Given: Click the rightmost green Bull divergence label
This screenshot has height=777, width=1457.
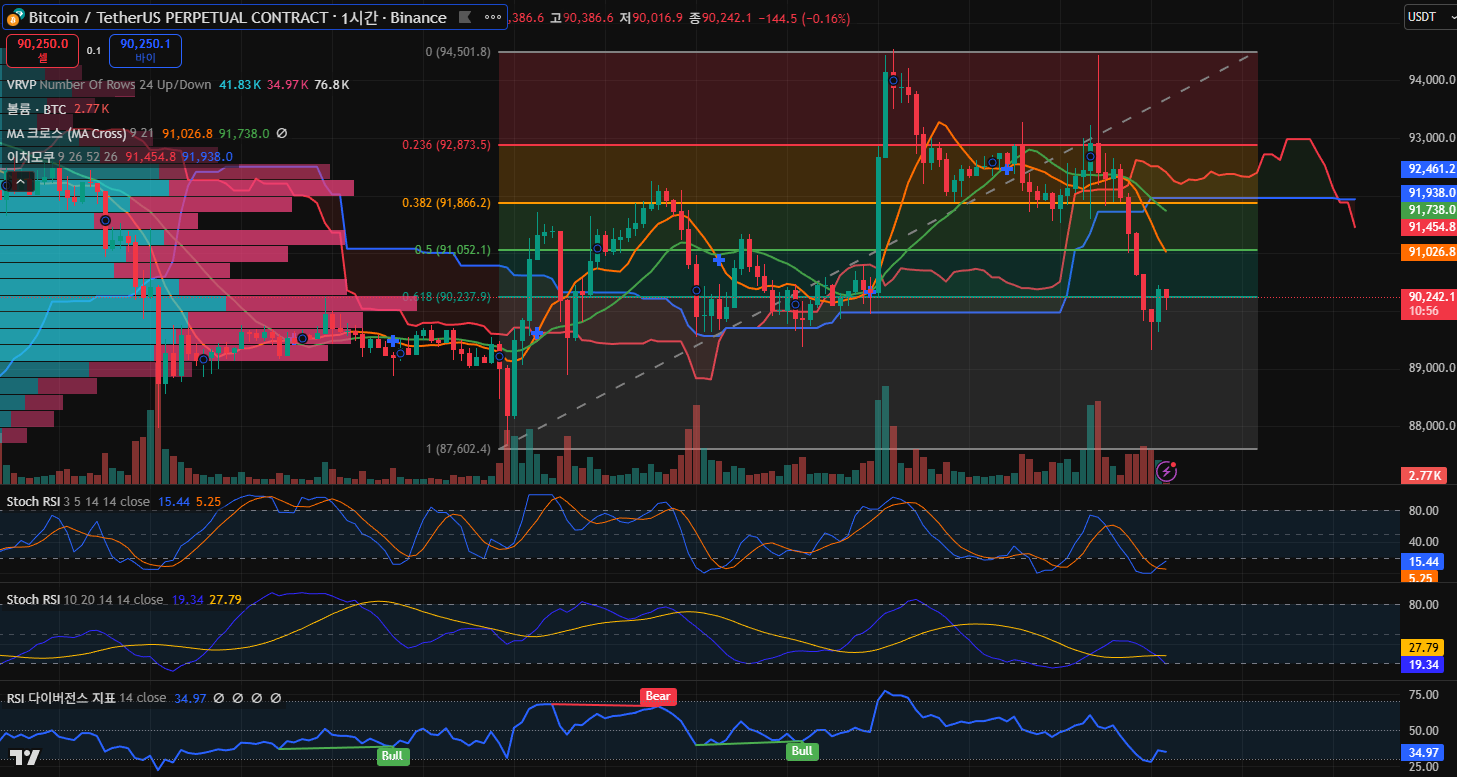Looking at the screenshot, I should click(801, 751).
